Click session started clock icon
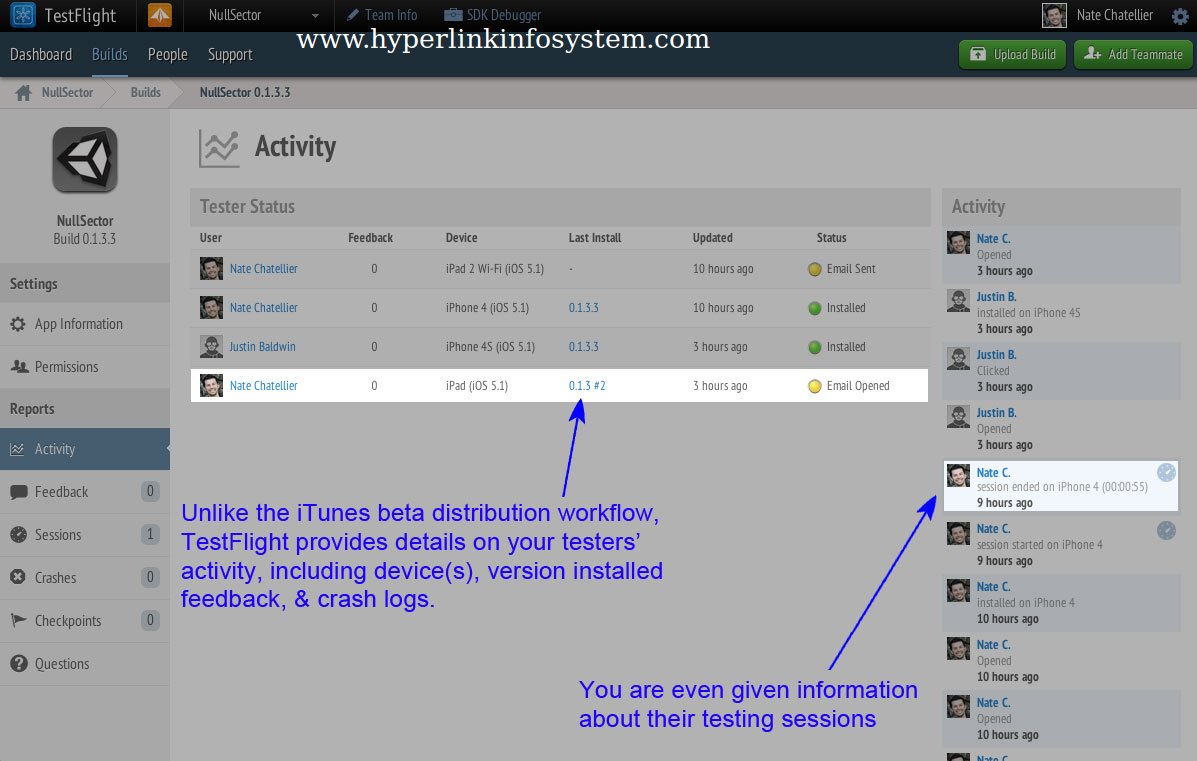1197x761 pixels. point(1166,530)
